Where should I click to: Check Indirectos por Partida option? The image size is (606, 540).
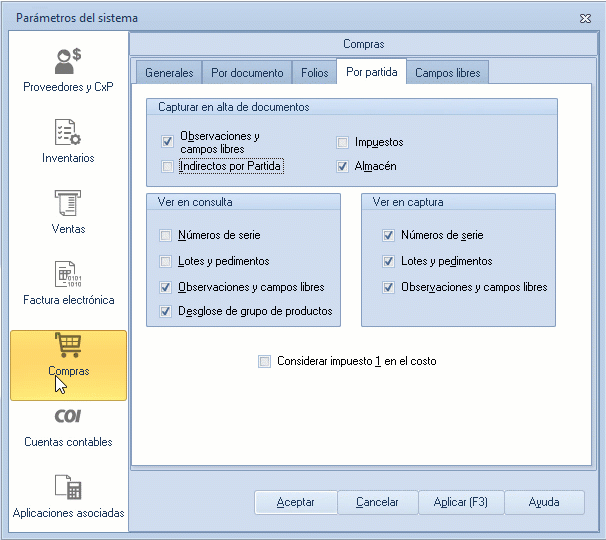(167, 166)
